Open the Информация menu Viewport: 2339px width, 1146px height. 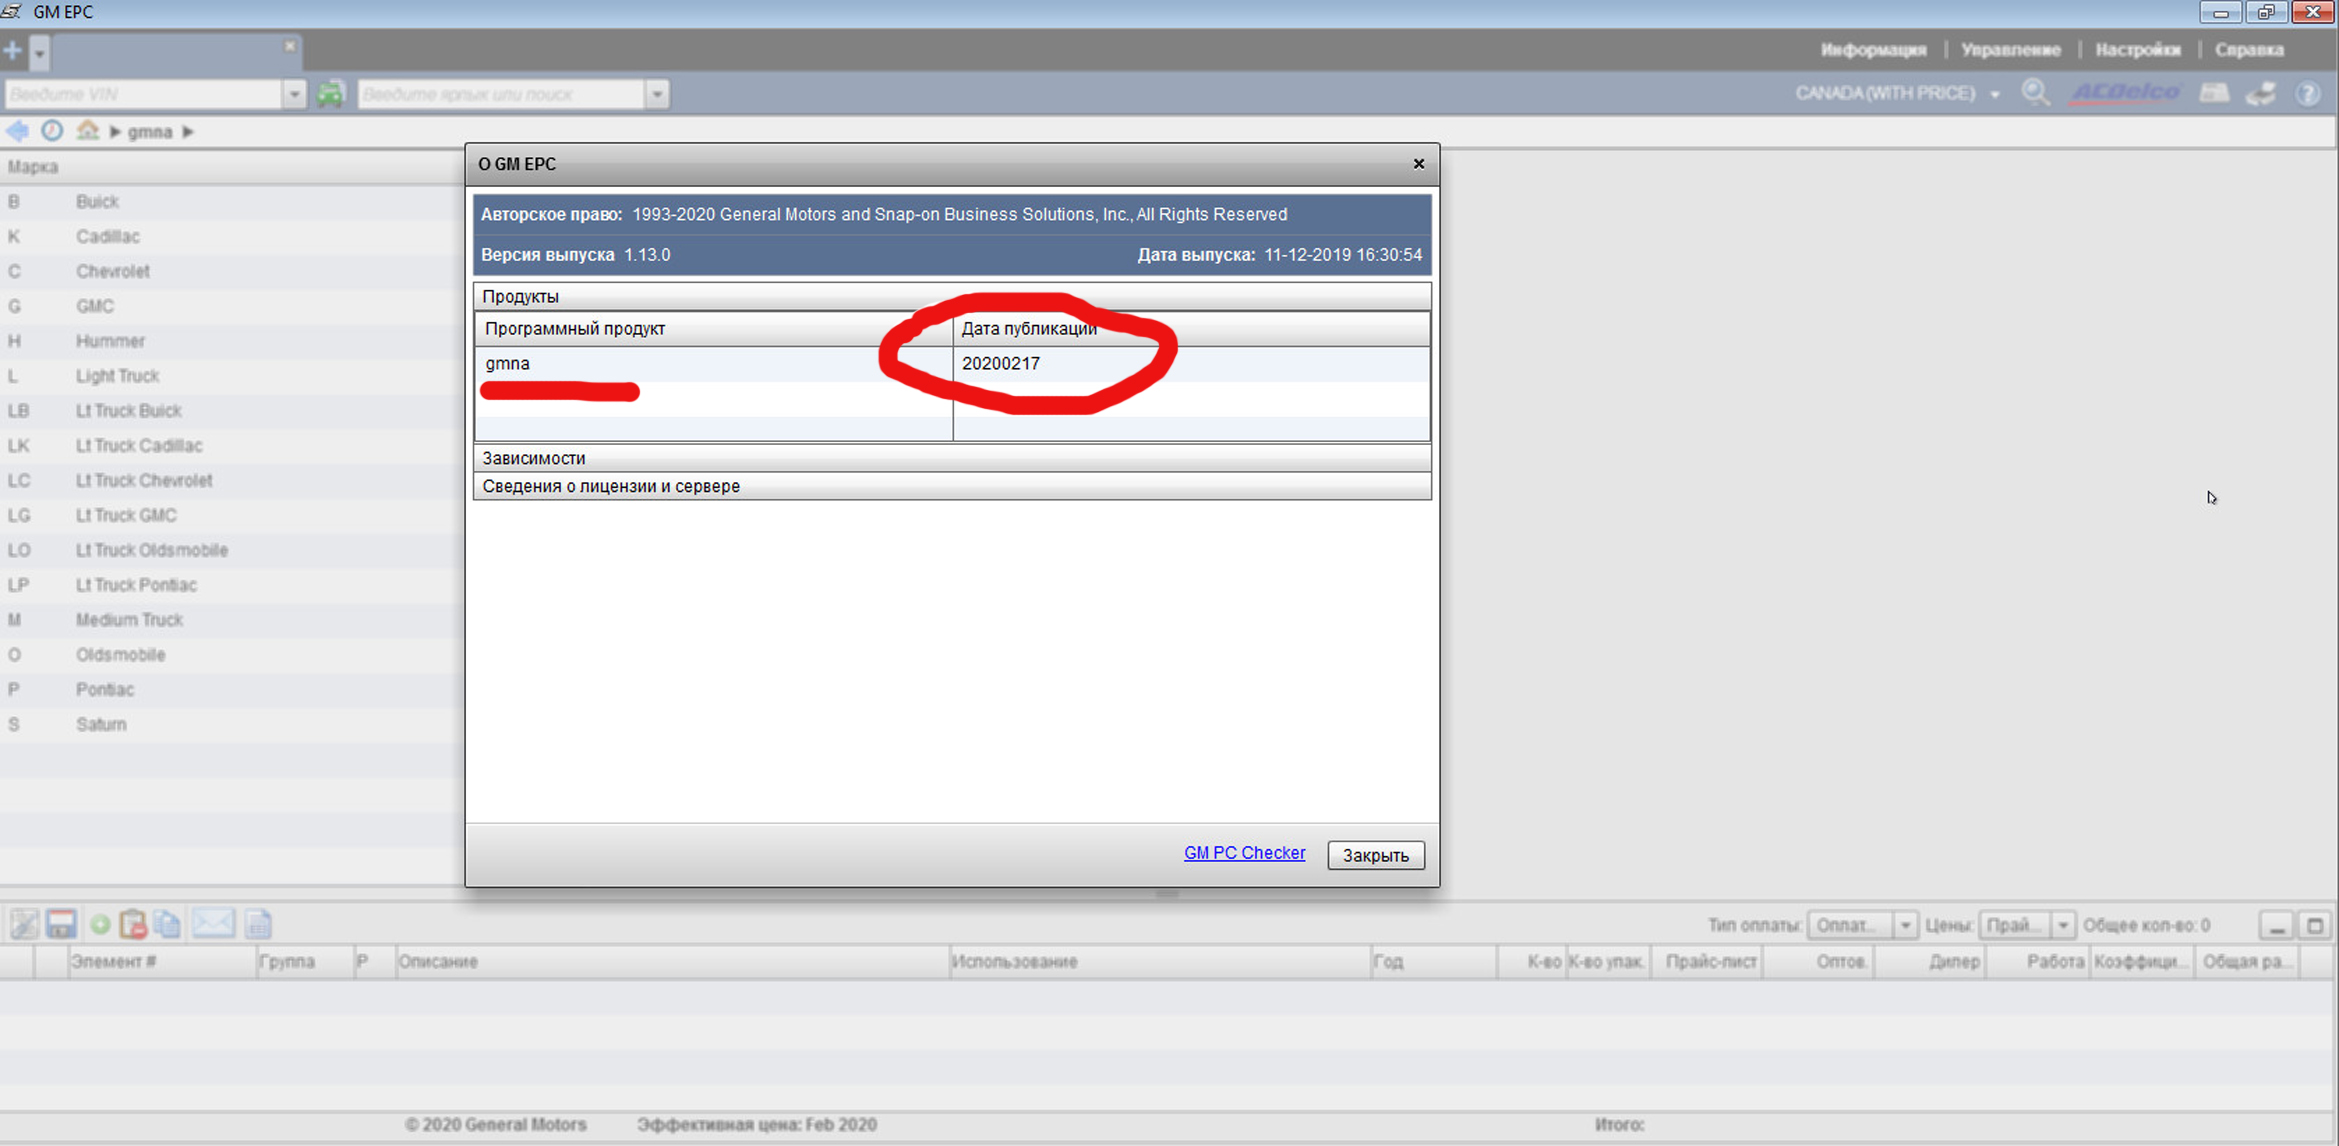tap(1873, 49)
